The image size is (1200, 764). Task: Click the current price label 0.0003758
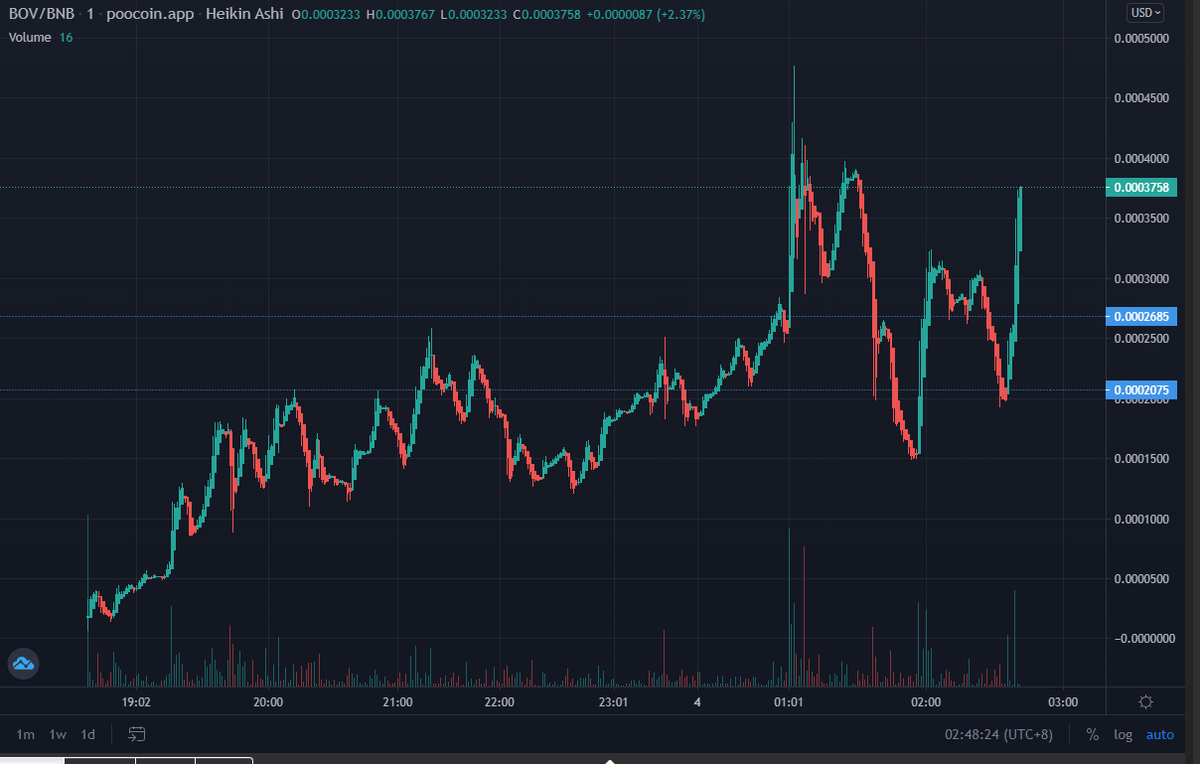(x=1142, y=187)
